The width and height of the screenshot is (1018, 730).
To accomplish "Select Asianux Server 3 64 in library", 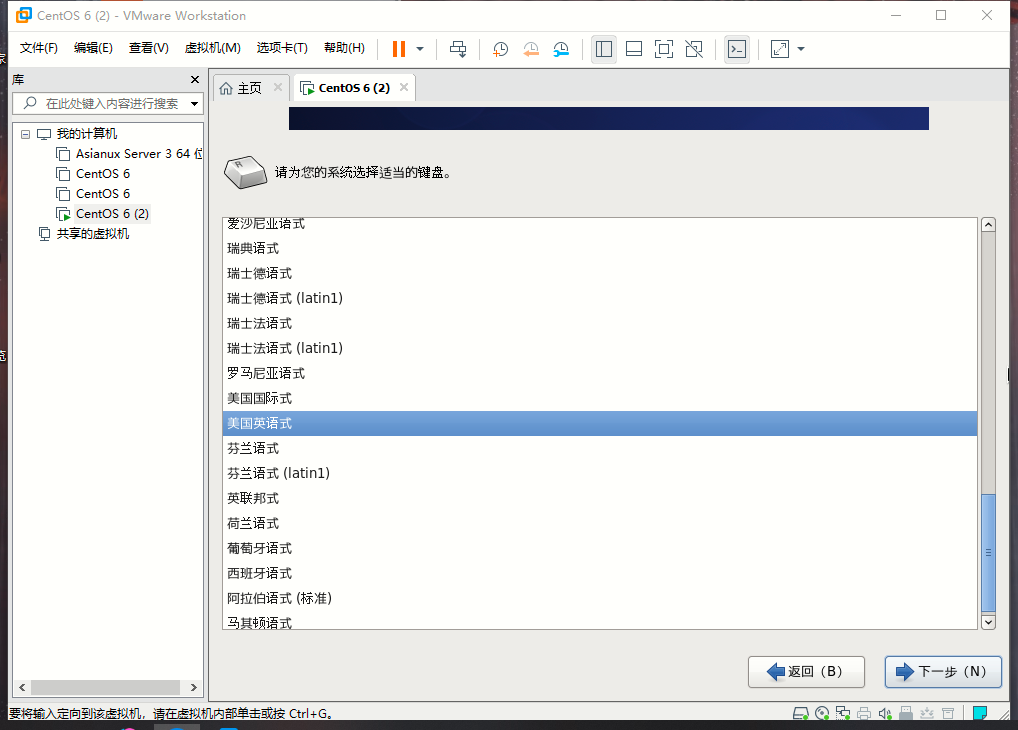I will pyautogui.click(x=130, y=154).
